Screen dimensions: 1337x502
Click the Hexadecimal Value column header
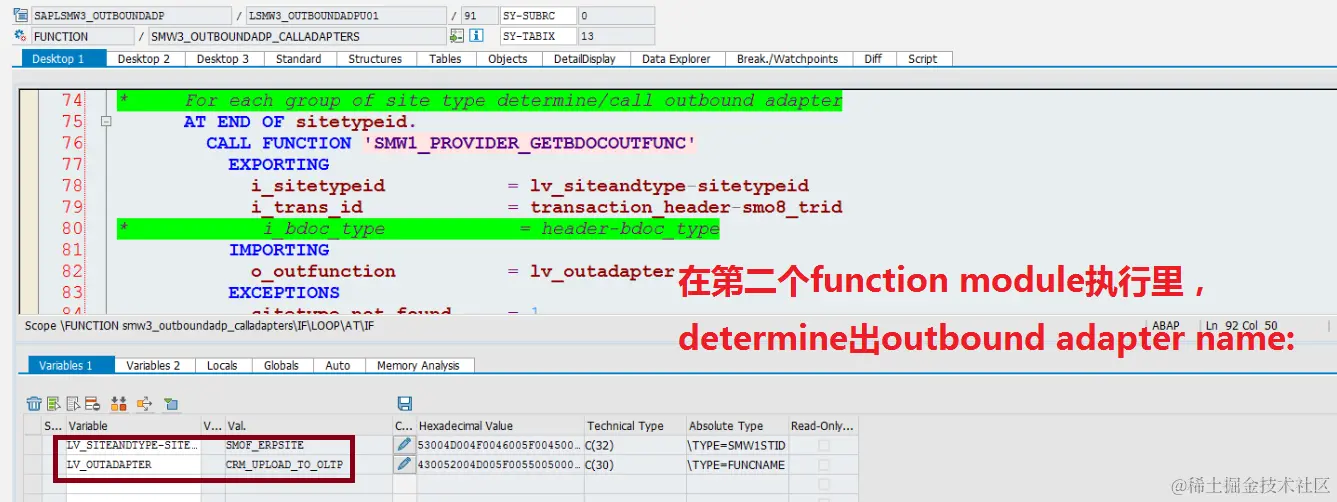tap(499, 426)
